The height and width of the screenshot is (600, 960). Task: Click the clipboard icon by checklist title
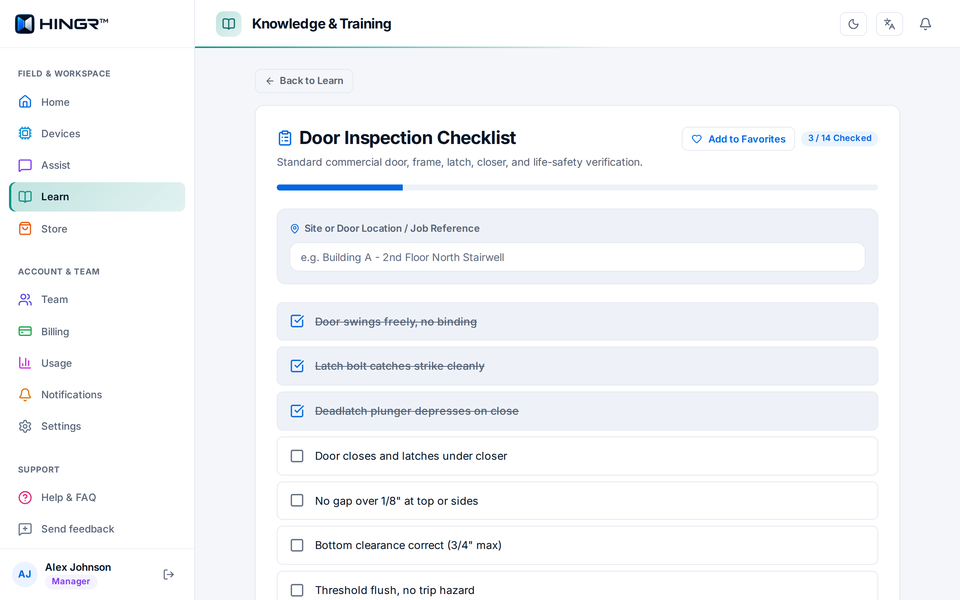(285, 138)
